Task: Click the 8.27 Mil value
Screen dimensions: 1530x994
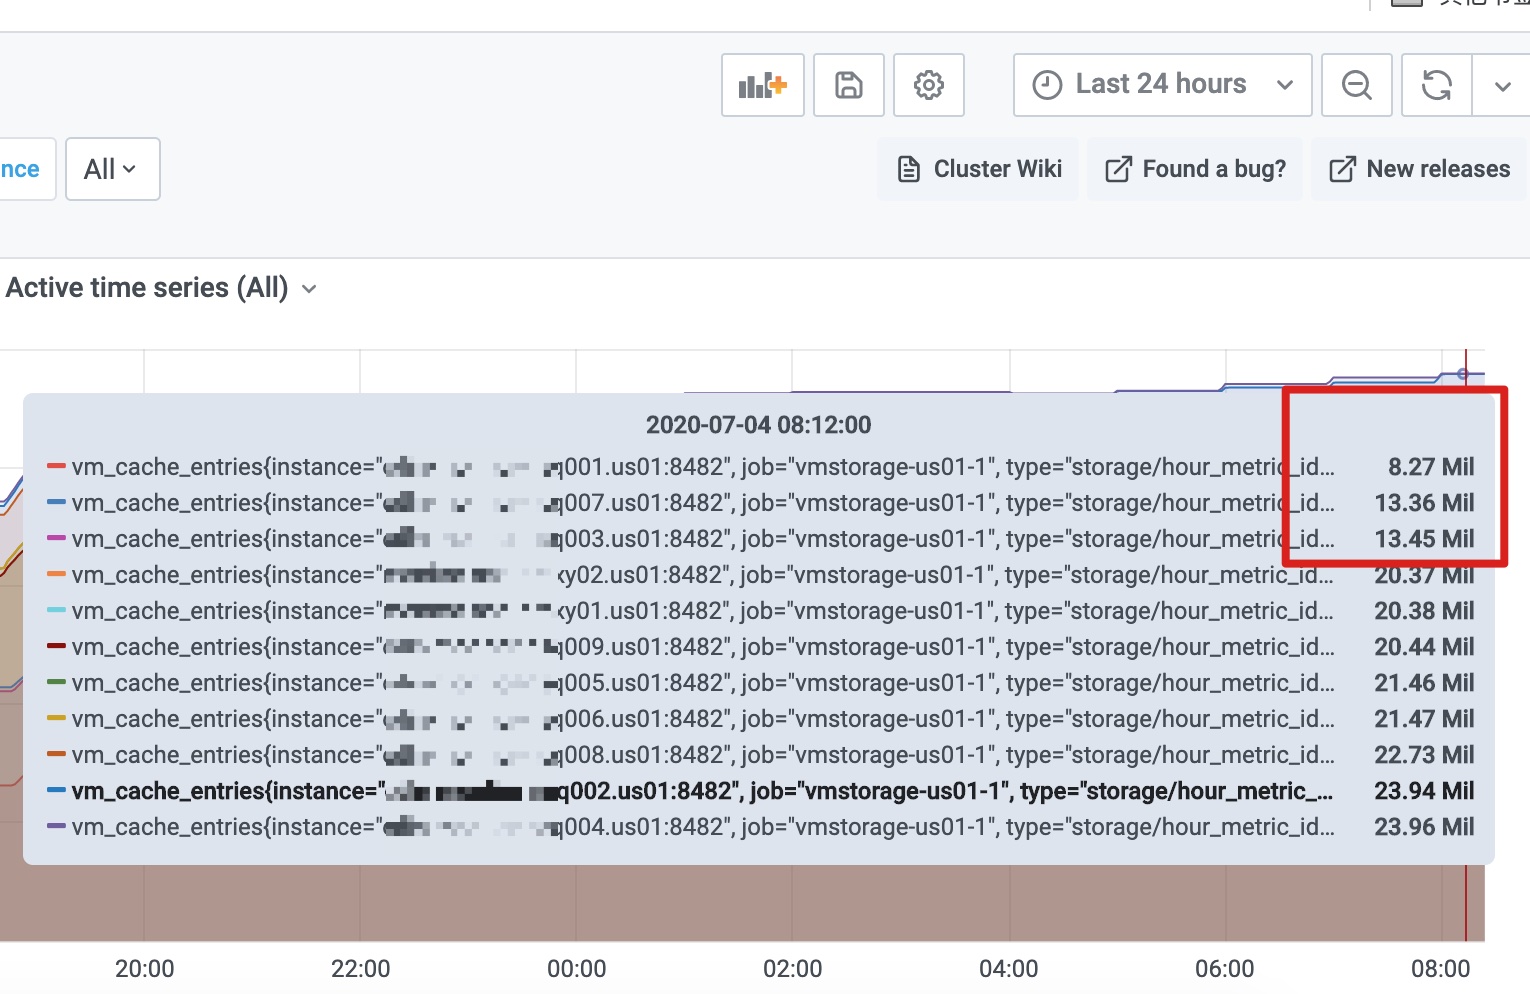Action: [x=1431, y=467]
